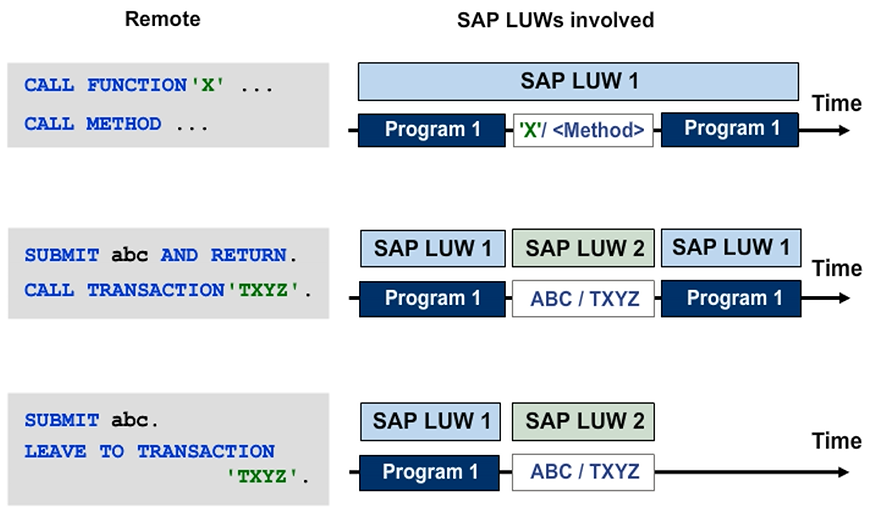Select the CALL TRANSACTION 'TXYZ' code line
This screenshot has width=875, height=514.
pyautogui.click(x=168, y=290)
